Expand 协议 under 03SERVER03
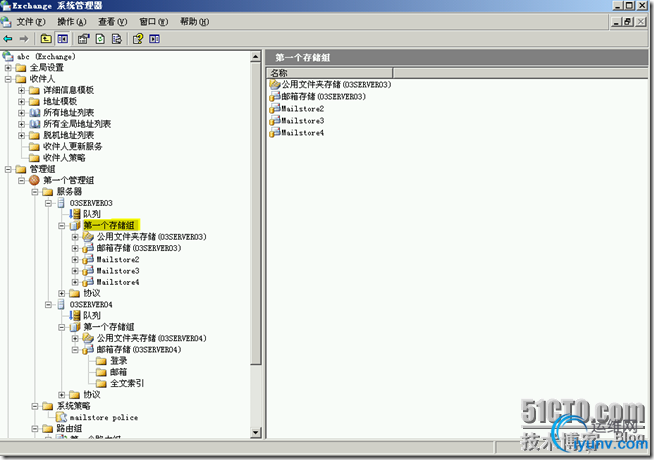Viewport: 654px width, 460px height. (61, 293)
